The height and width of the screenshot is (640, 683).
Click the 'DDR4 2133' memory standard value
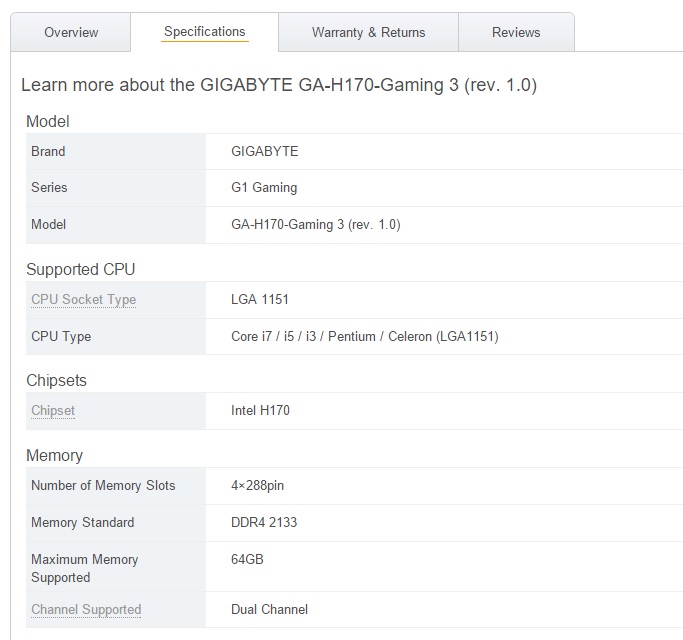(x=264, y=522)
